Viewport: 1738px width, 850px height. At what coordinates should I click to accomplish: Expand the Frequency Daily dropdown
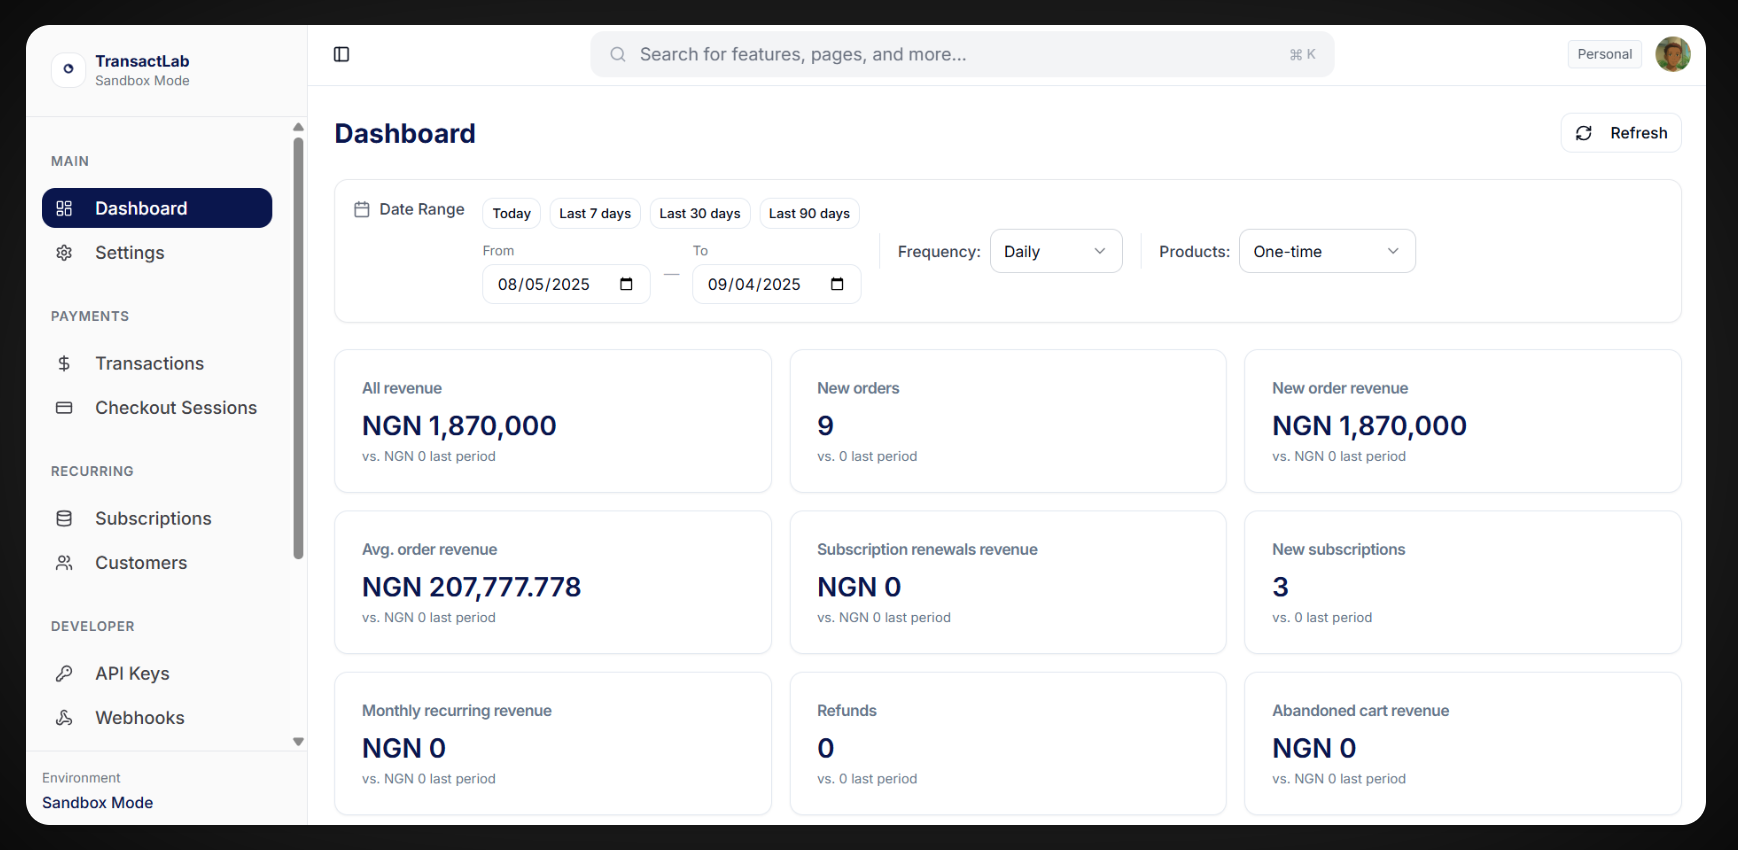pos(1055,252)
